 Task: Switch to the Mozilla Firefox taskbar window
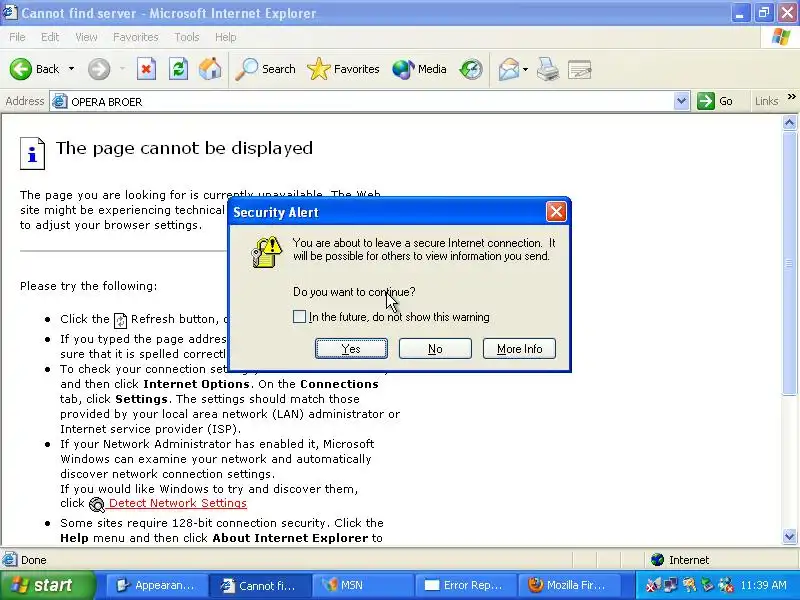568,585
